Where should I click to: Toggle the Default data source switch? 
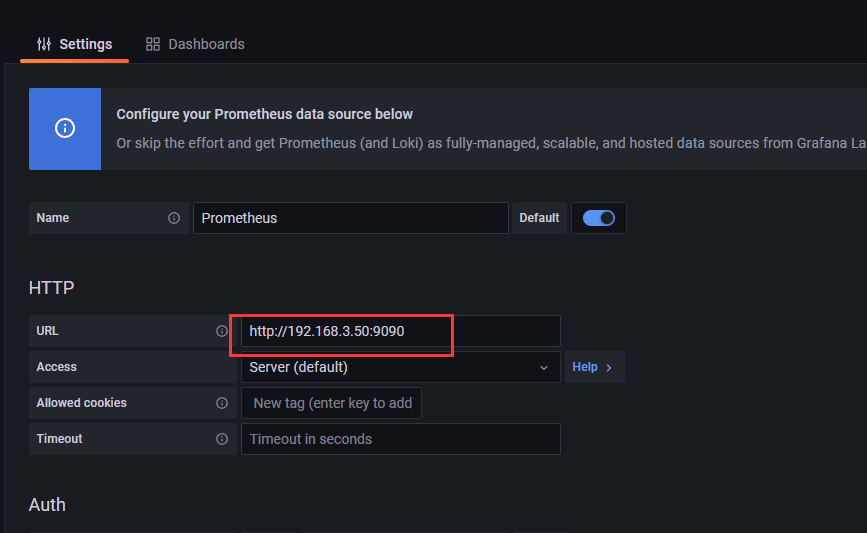pyautogui.click(x=598, y=218)
